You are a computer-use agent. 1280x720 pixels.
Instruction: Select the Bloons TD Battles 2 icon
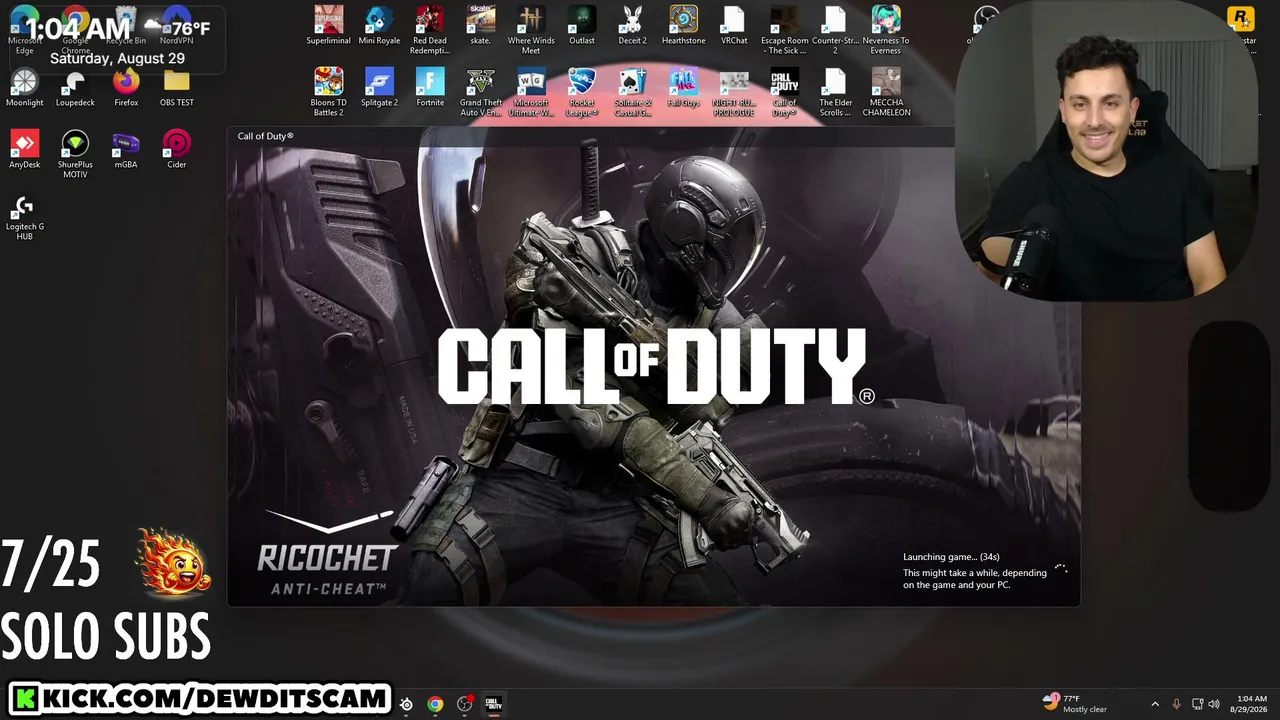click(328, 92)
